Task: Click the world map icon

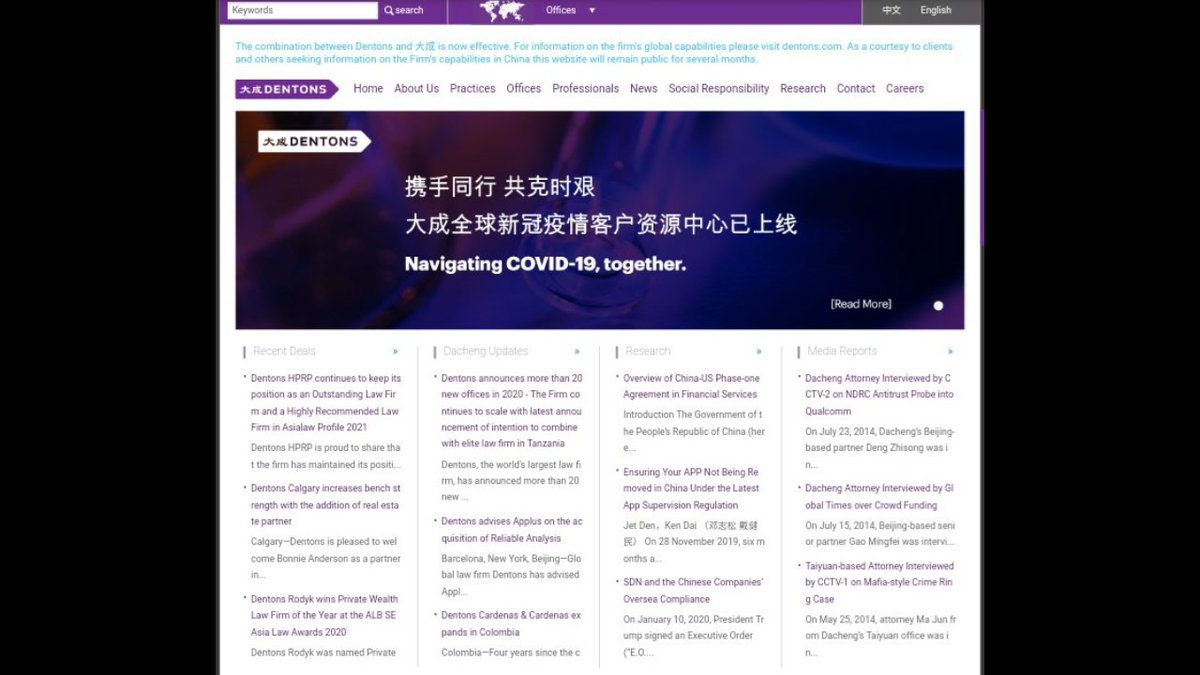Action: pos(502,11)
